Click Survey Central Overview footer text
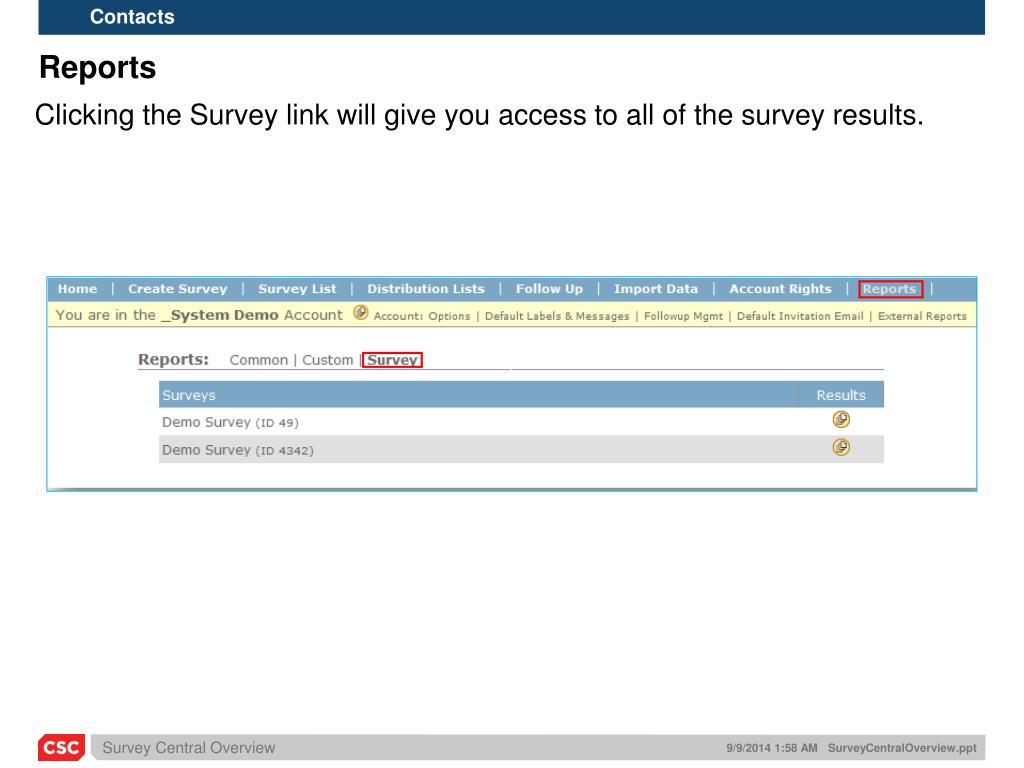The height and width of the screenshot is (768, 1024). [x=189, y=748]
